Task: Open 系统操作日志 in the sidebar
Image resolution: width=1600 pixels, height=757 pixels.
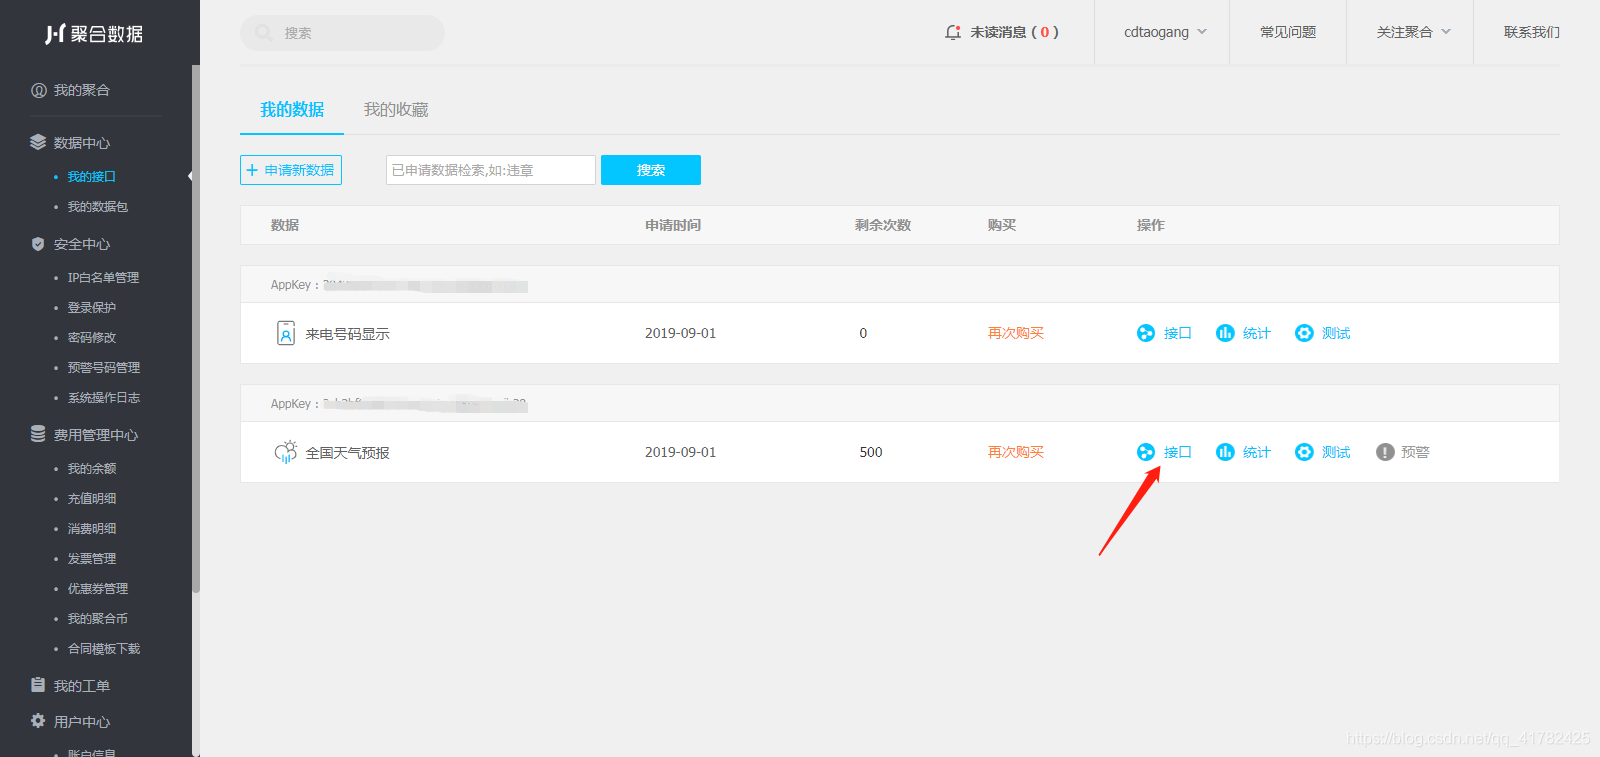Action: click(x=104, y=398)
